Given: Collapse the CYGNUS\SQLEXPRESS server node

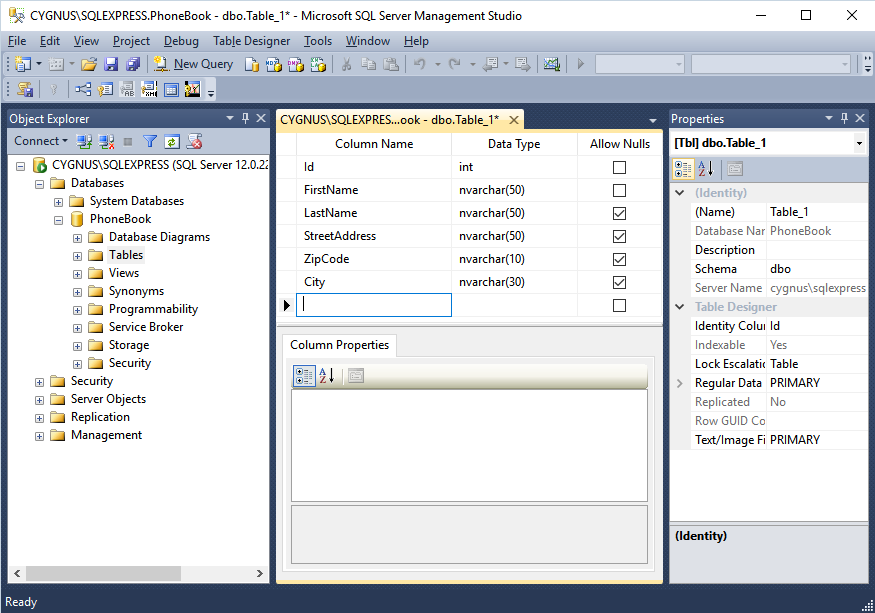Looking at the screenshot, I should [x=21, y=166].
